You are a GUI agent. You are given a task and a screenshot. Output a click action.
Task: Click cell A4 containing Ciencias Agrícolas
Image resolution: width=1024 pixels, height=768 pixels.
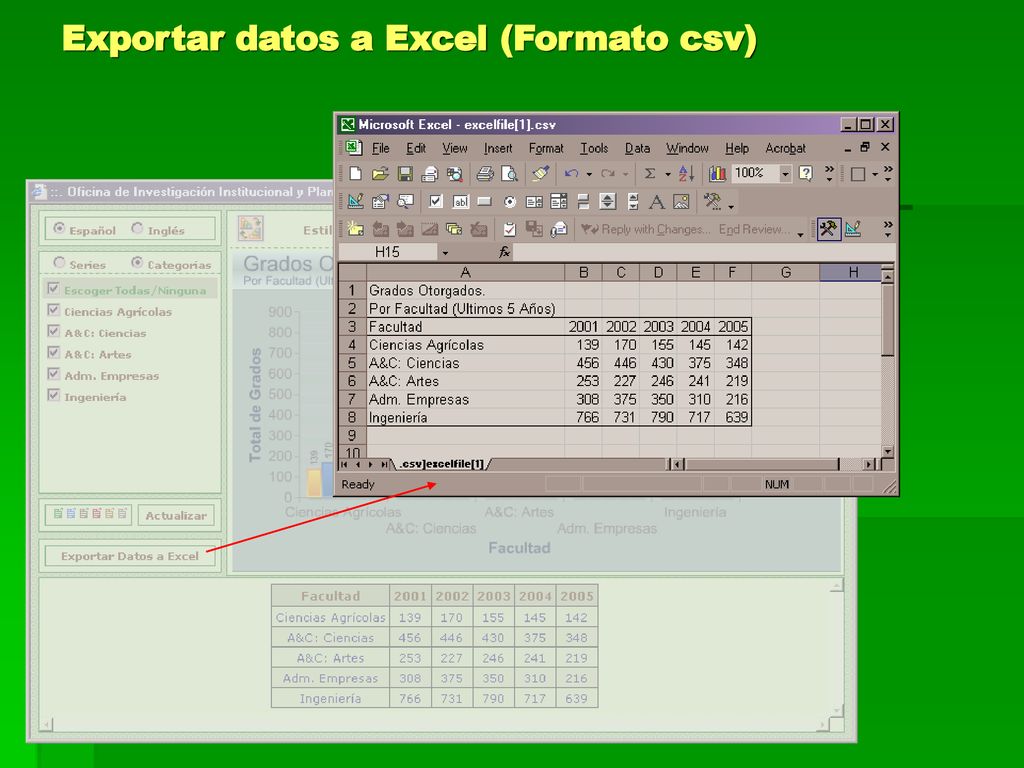pos(466,345)
